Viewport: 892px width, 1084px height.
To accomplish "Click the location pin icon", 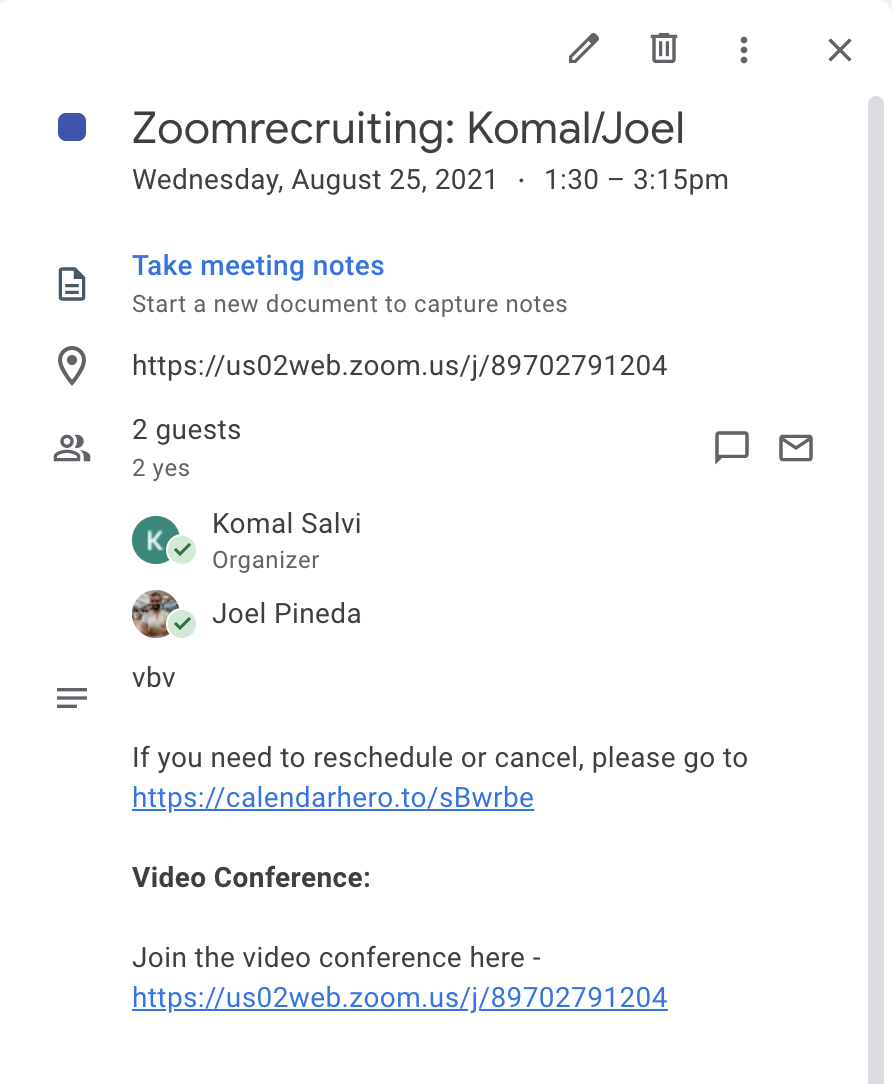I will 72,366.
